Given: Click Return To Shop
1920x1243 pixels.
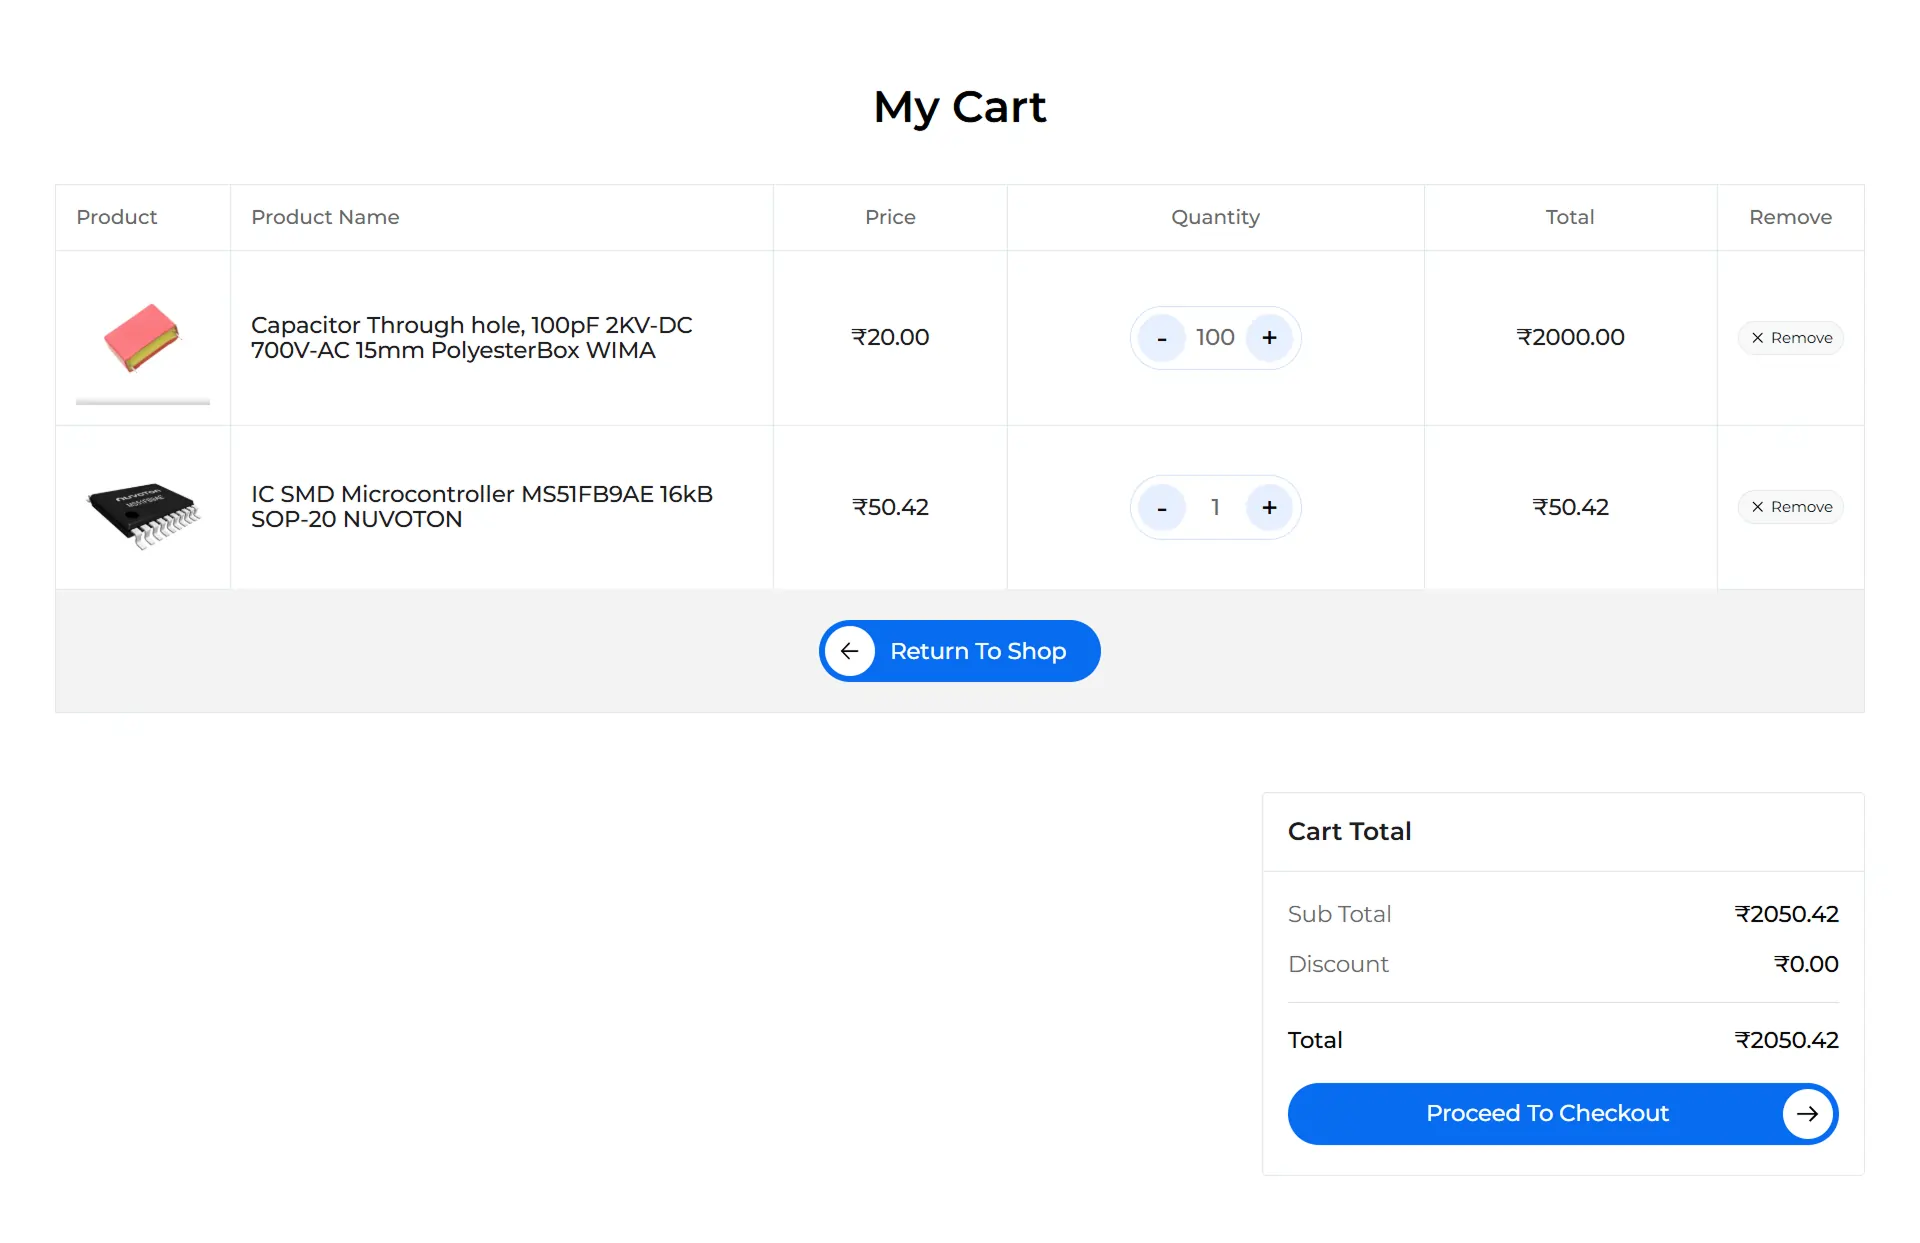Looking at the screenshot, I should pyautogui.click(x=959, y=651).
